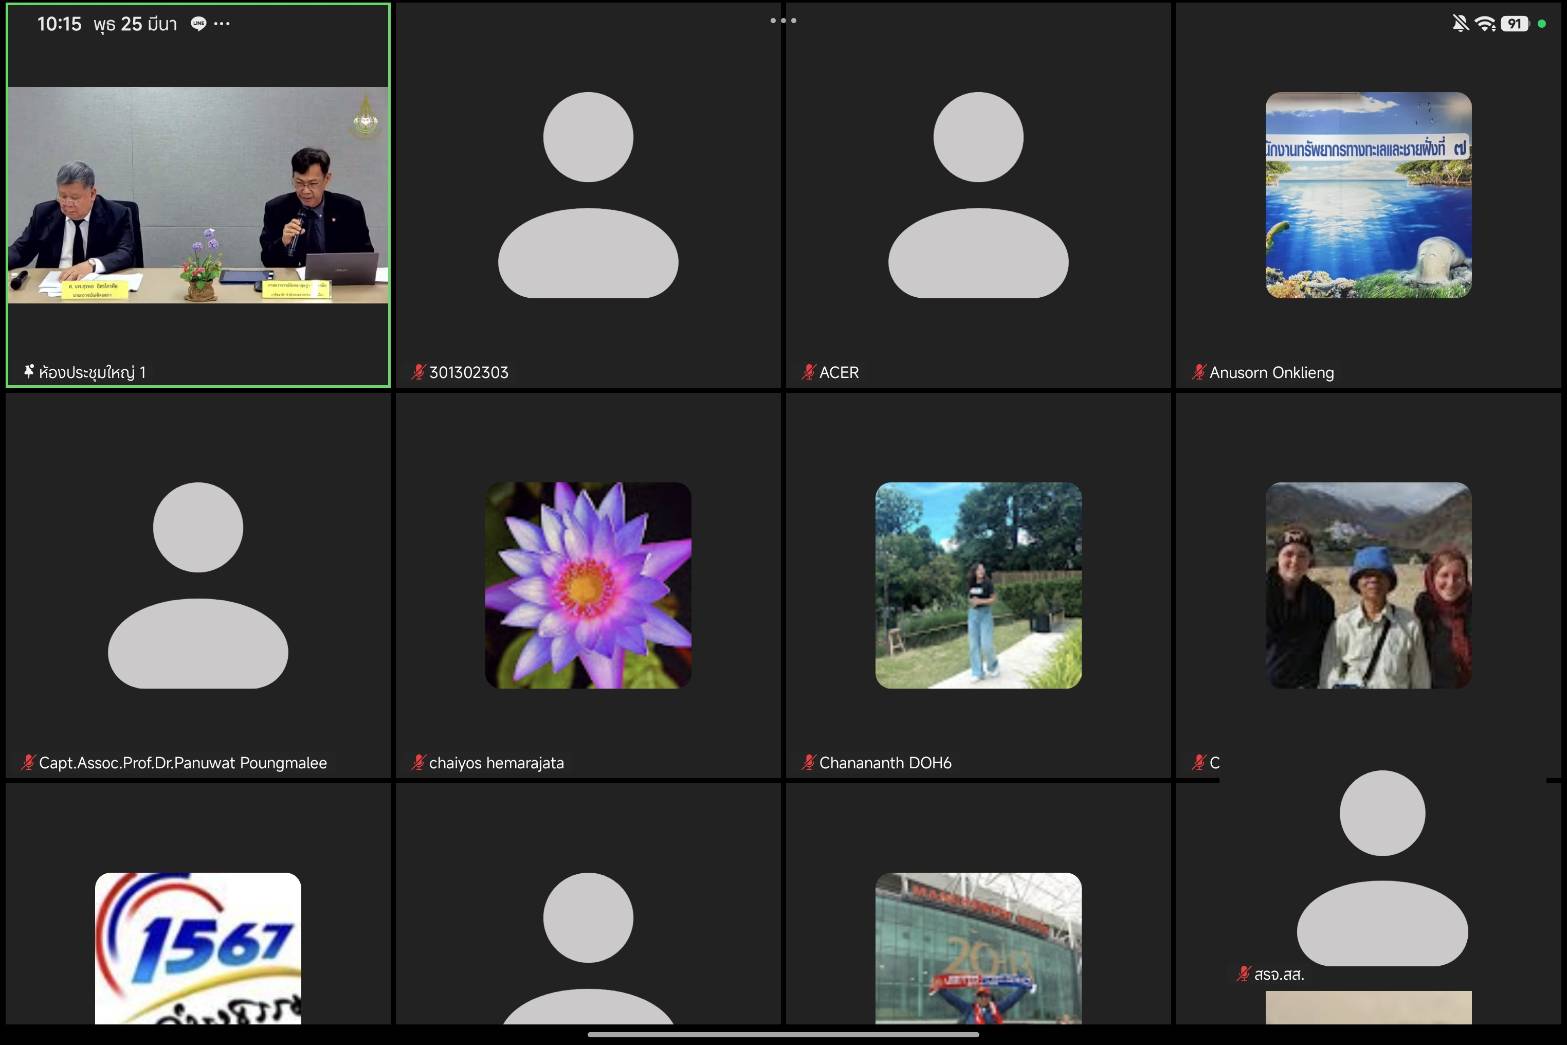1567x1045 pixels.
Task: Click muted mic icon beside chaiyos hemarajata
Action: [x=418, y=762]
